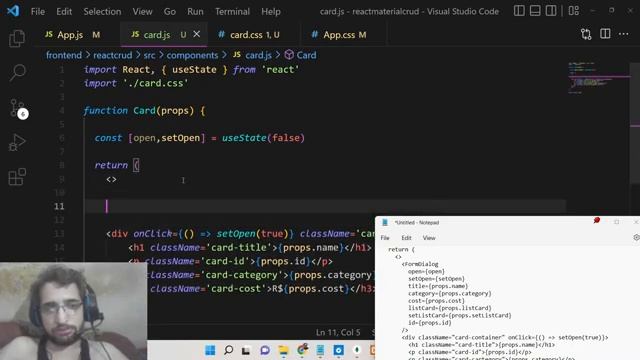
Task: Expand 'frontend' breadcrumb folder
Action: click(x=64, y=55)
